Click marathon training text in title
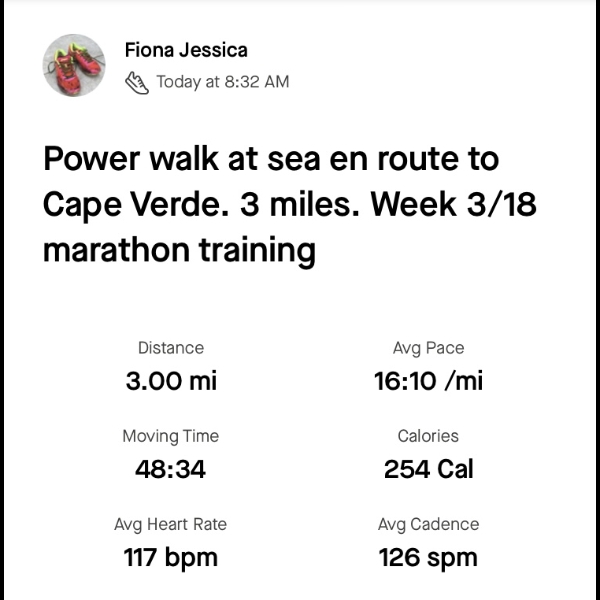 click(x=179, y=251)
